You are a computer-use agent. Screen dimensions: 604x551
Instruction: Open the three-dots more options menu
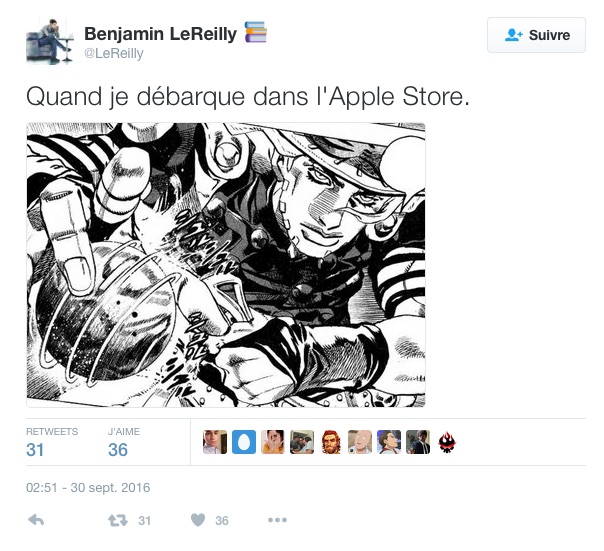coord(277,520)
